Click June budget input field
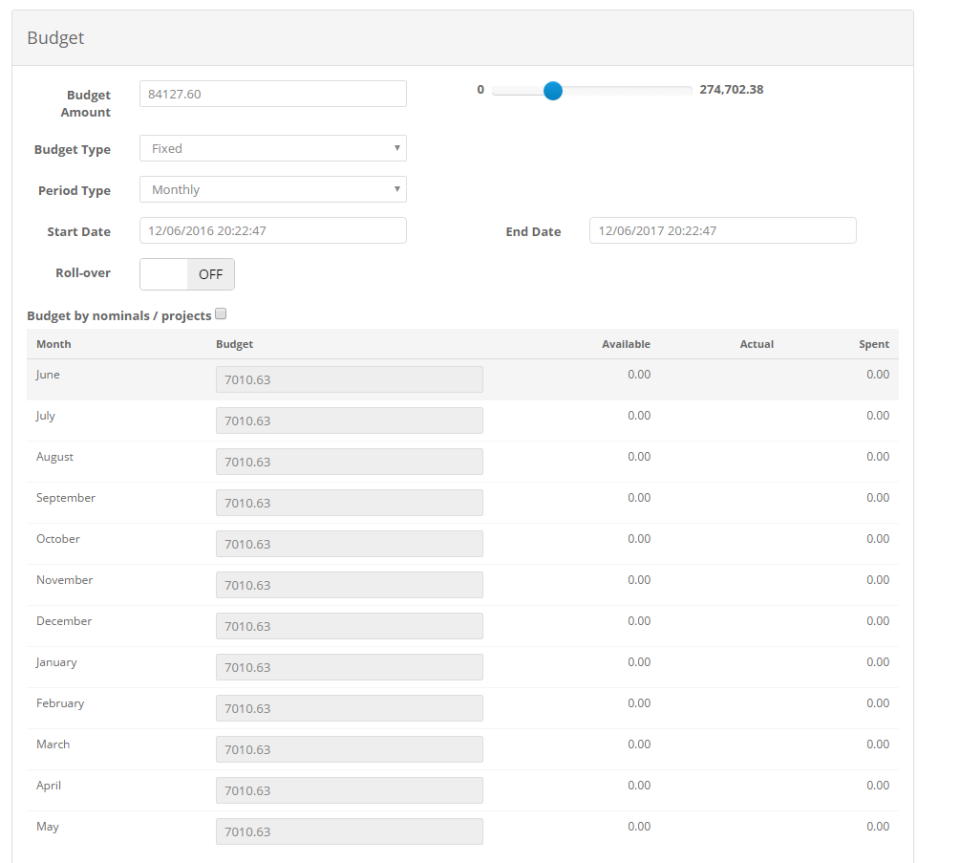 pyautogui.click(x=349, y=379)
